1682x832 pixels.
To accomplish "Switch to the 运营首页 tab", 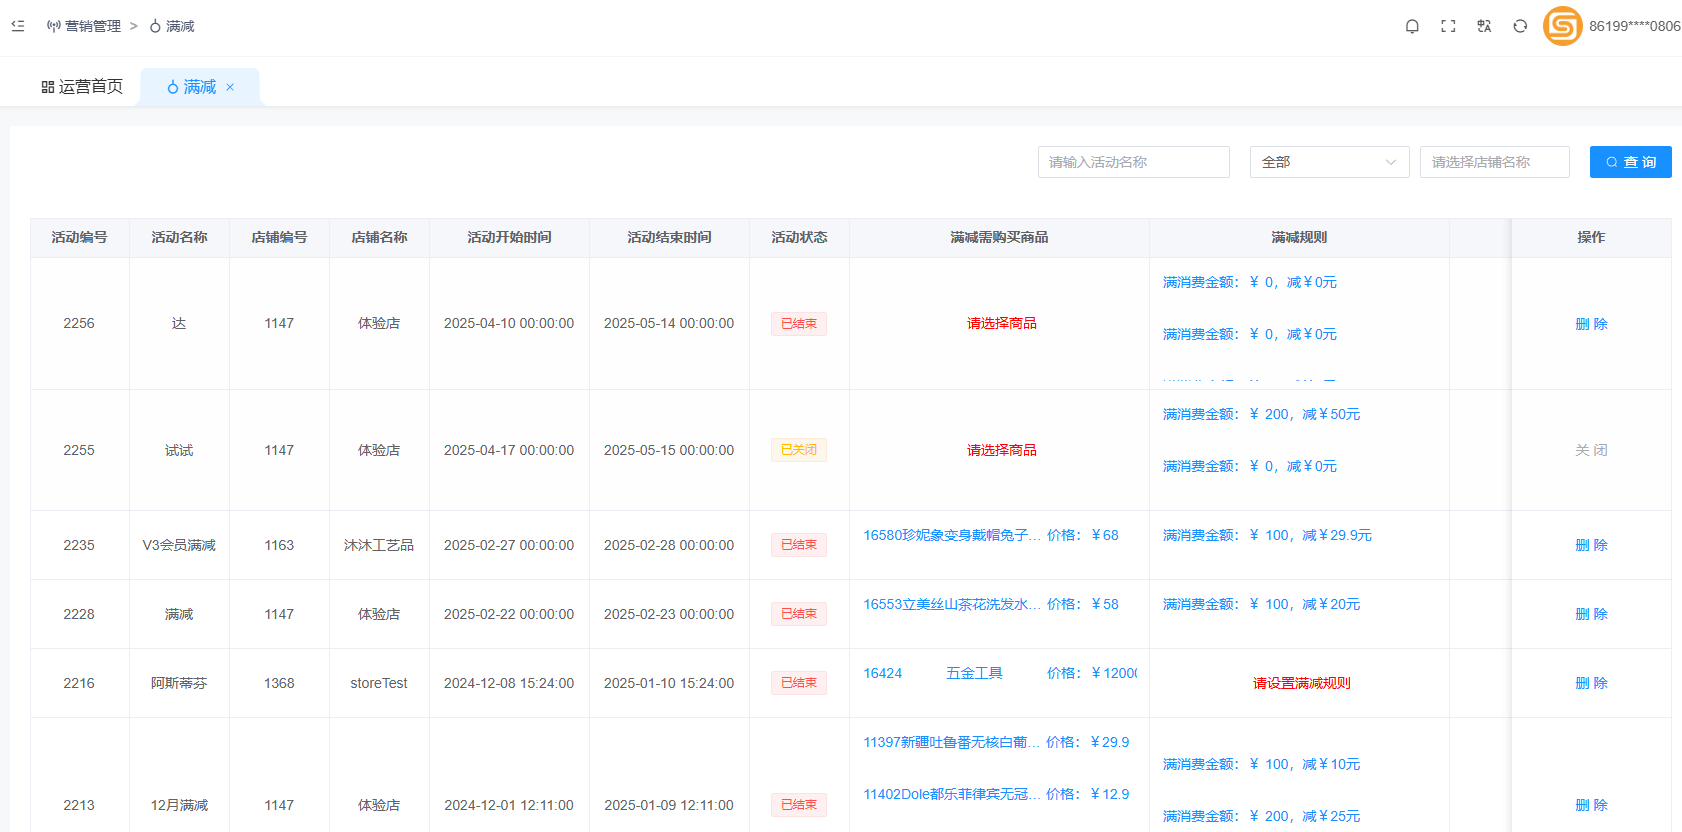I will (x=82, y=87).
